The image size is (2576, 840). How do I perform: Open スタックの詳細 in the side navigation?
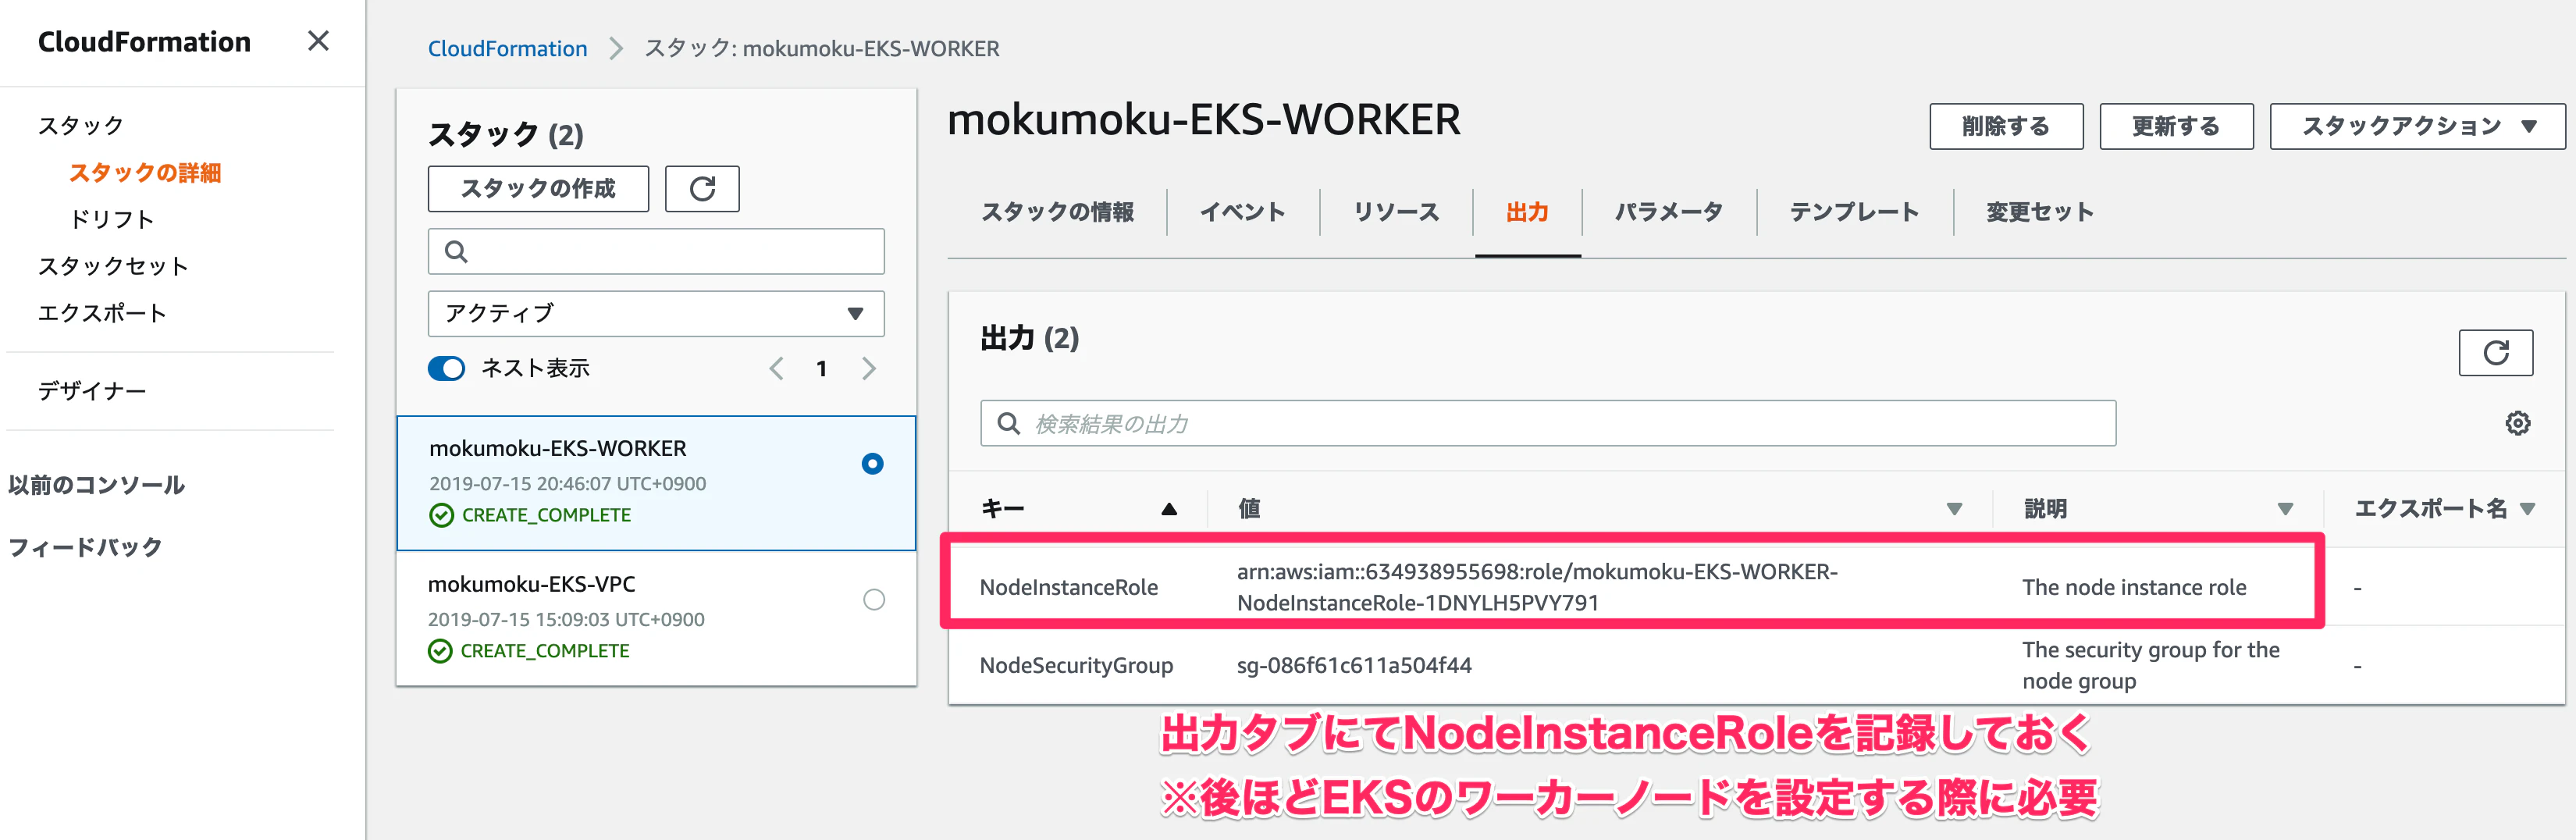click(145, 173)
